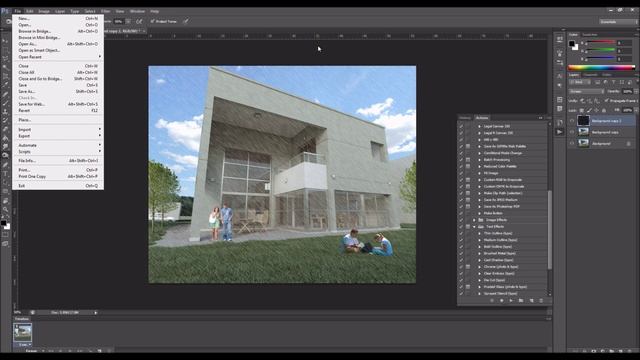Expand the Image Effects action set
The height and width of the screenshot is (360, 640).
(474, 220)
